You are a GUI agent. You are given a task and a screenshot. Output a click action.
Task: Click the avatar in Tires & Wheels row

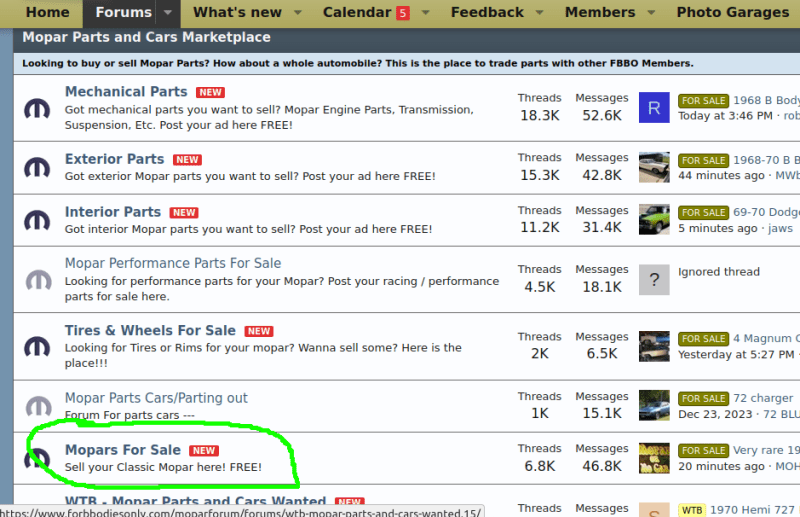click(x=654, y=346)
